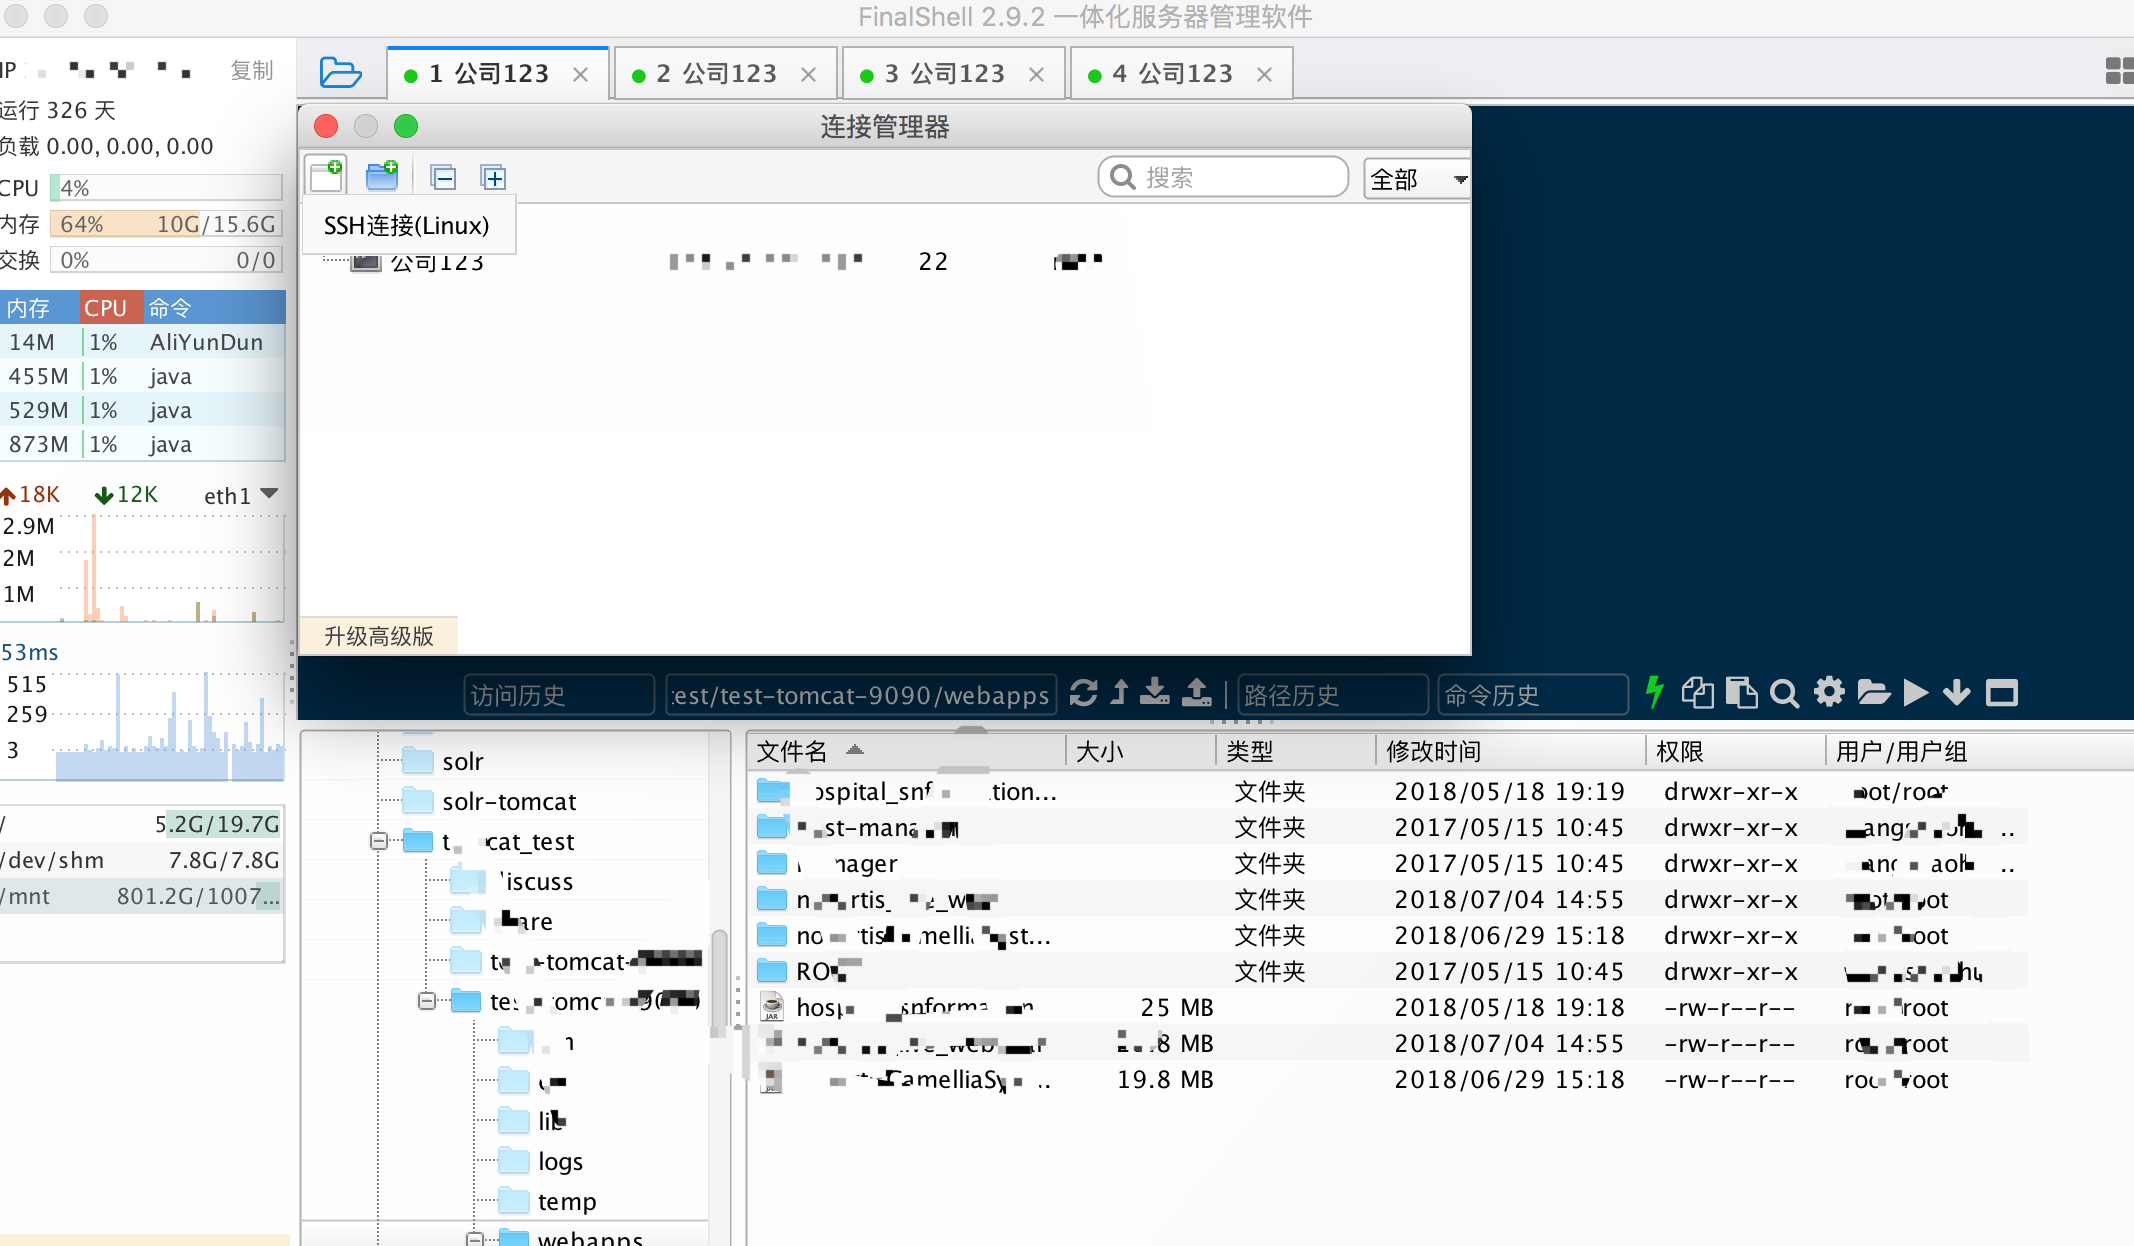2134x1246 pixels.
Task: Select the /mnt disk usage row
Action: pyautogui.click(x=142, y=896)
